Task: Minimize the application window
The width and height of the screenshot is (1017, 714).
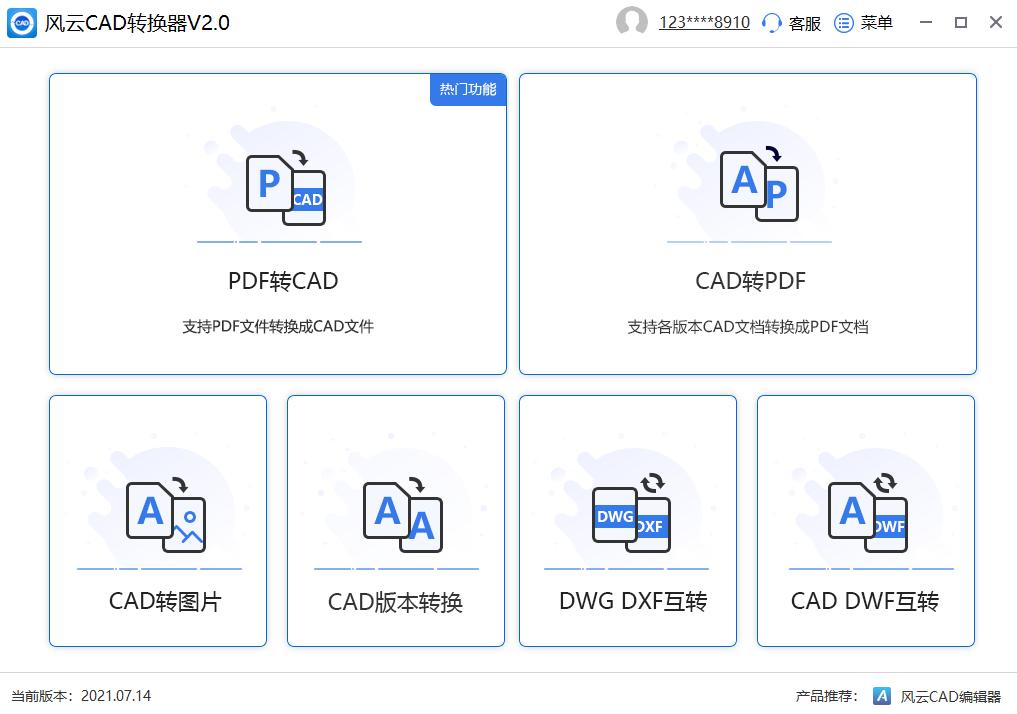Action: pos(926,22)
